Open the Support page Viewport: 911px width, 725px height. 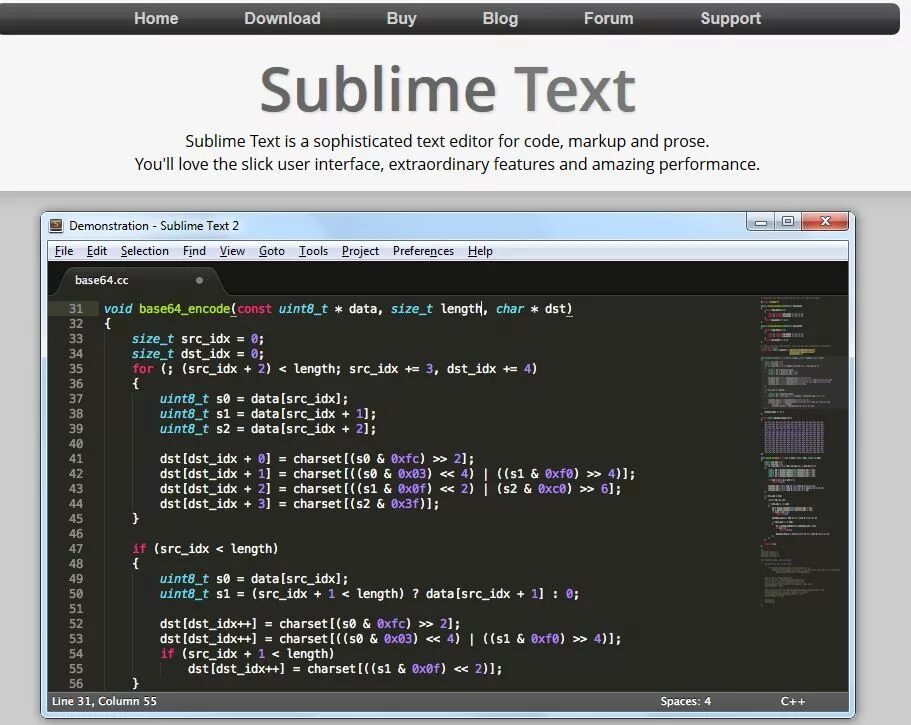[730, 19]
